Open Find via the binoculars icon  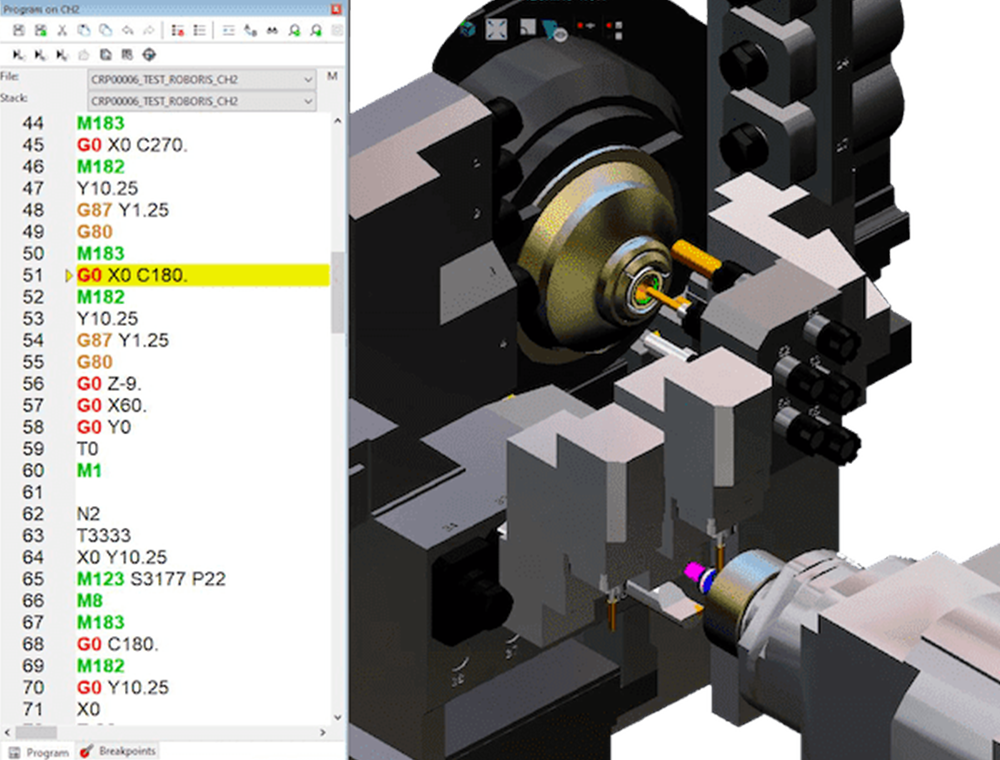(272, 30)
